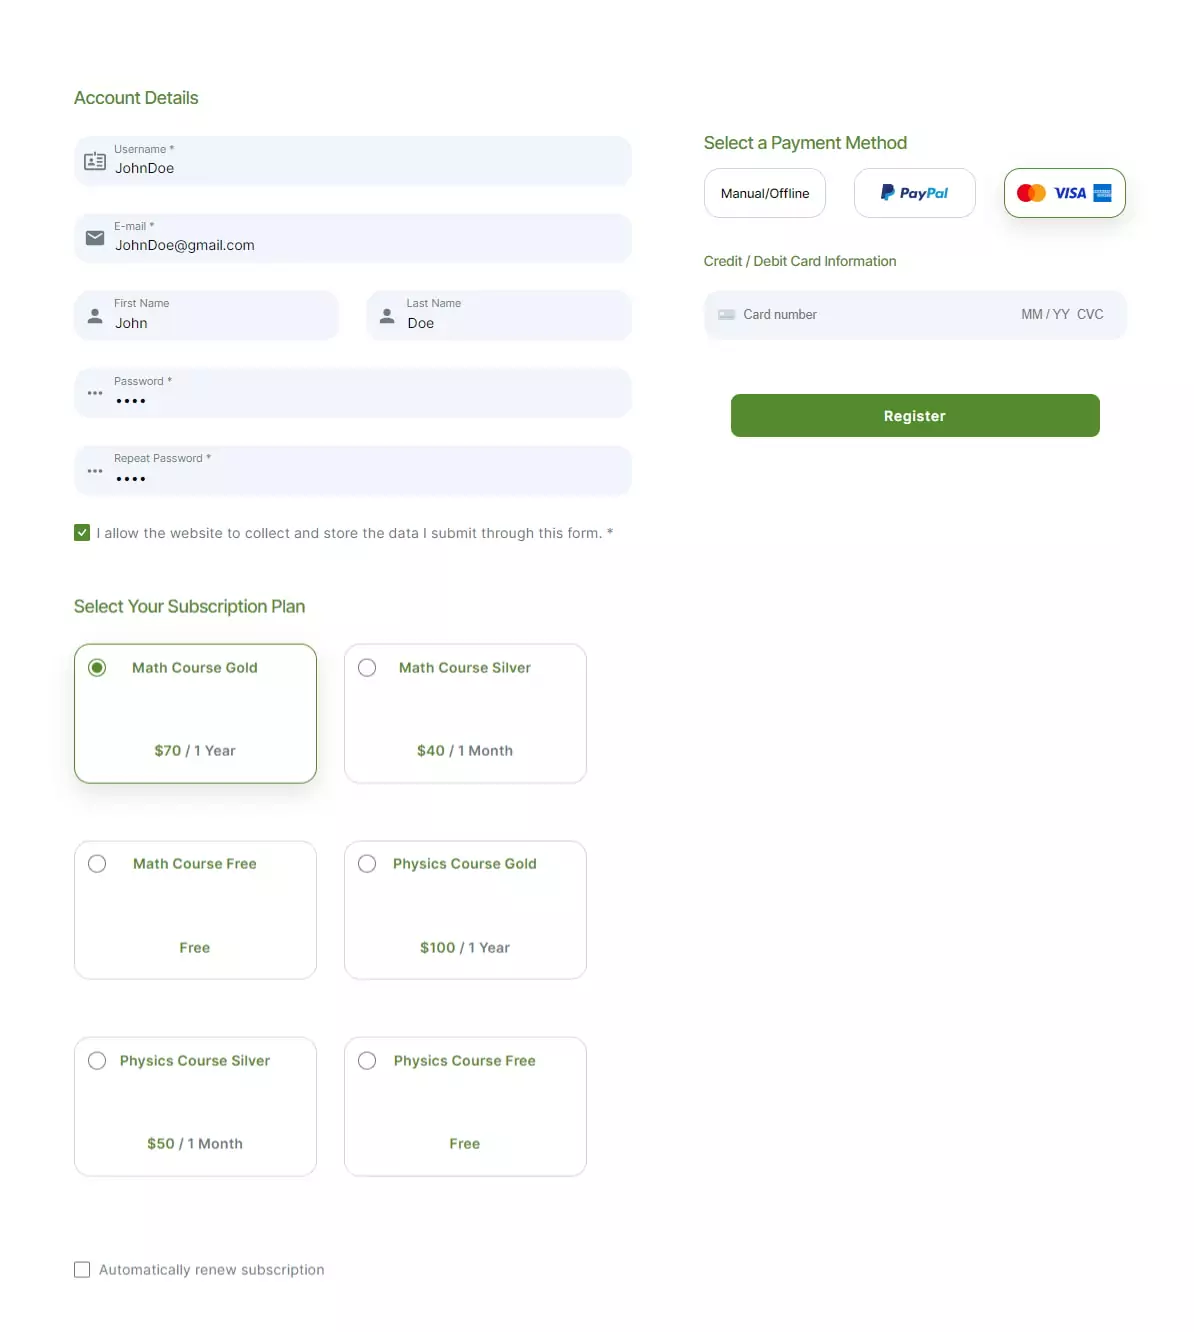This screenshot has height=1332, width=1194.
Task: Select PayPal as payment method
Action: 914,193
